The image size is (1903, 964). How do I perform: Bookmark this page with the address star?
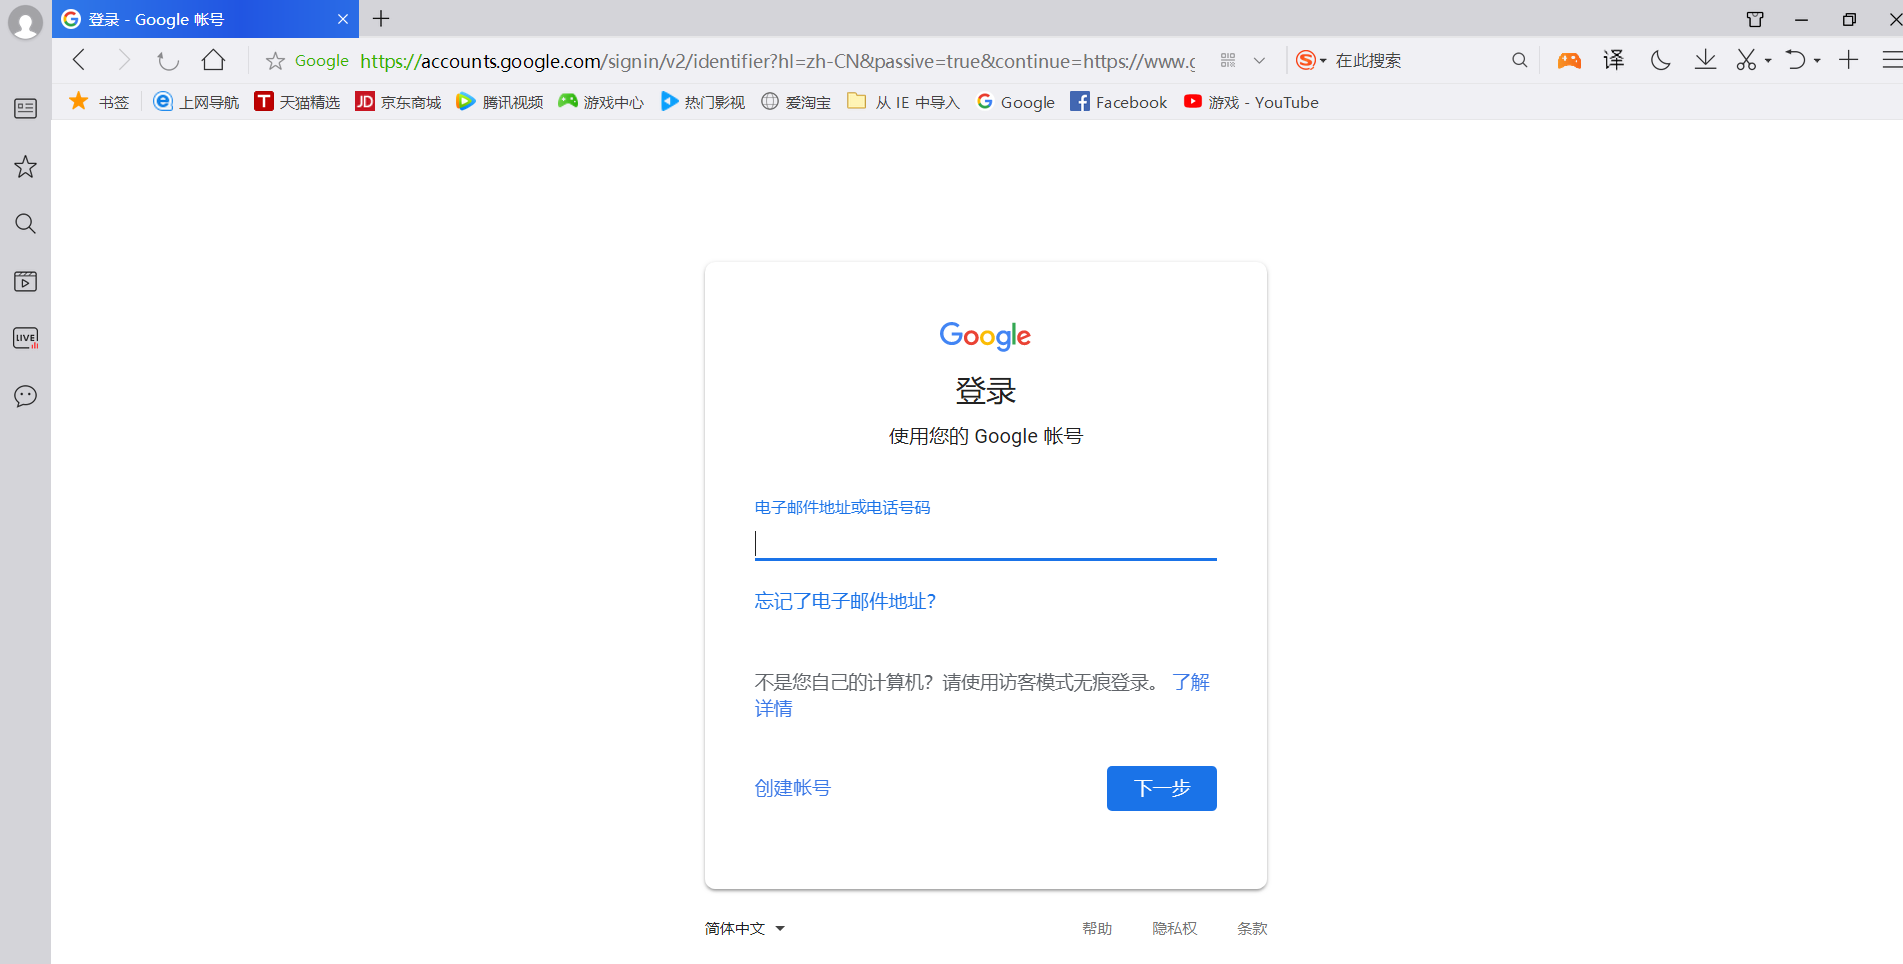pos(275,61)
